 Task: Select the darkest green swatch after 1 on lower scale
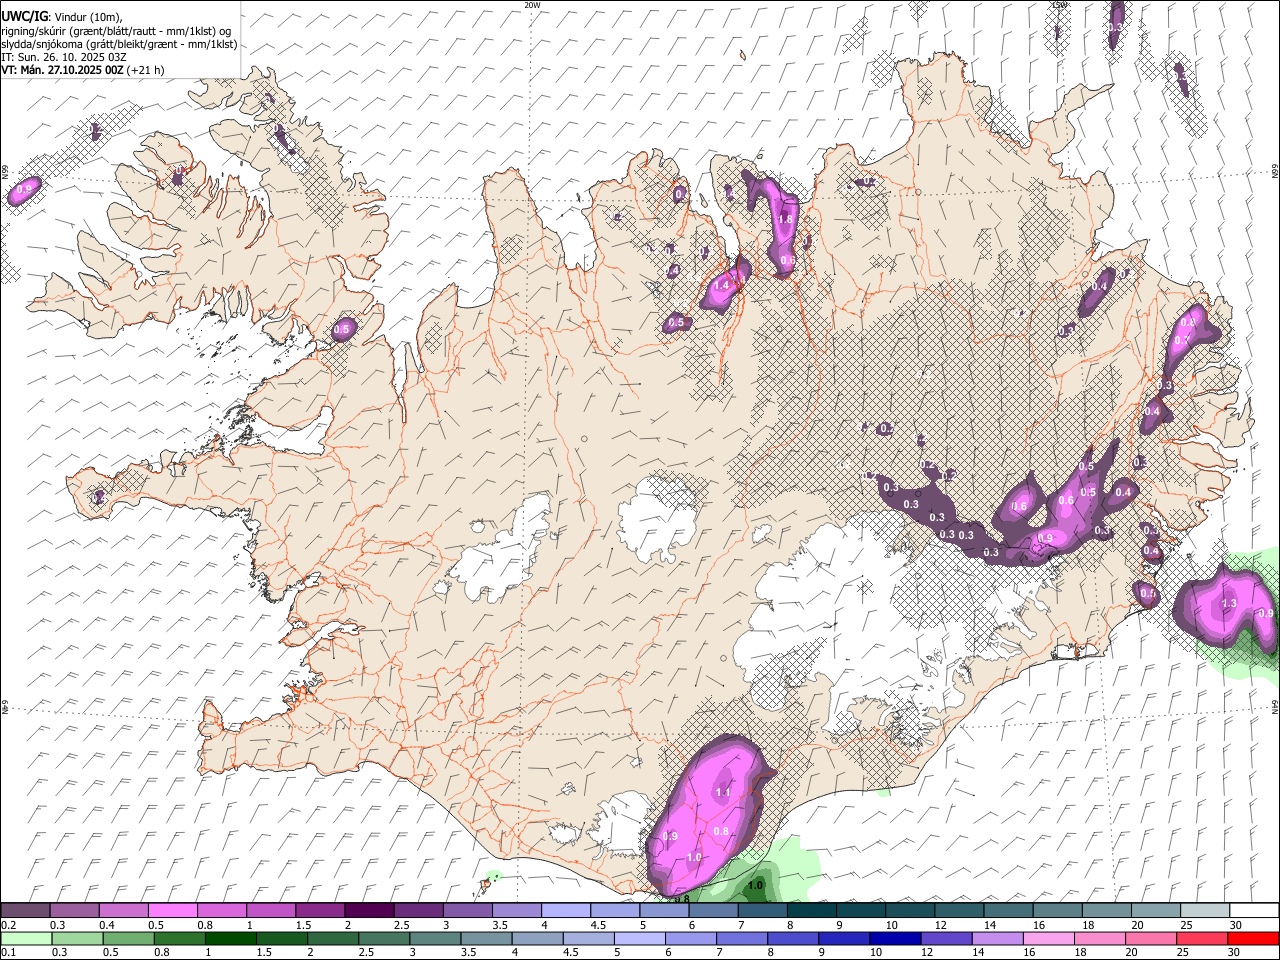(x=230, y=939)
